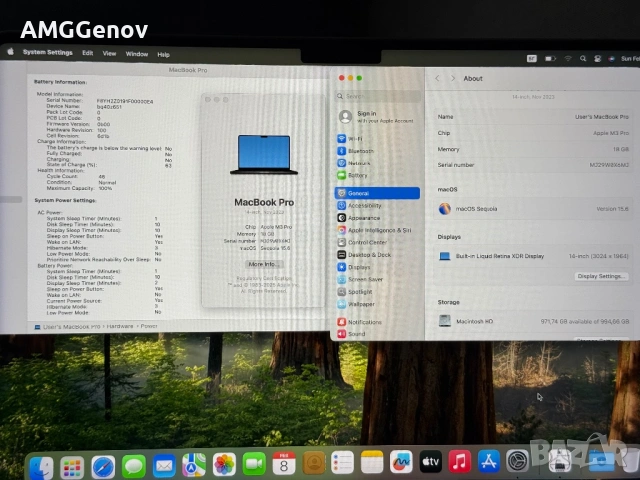Open Apple Intelligence & Siri settings
Screen dimensions: 640x480
click(x=379, y=229)
